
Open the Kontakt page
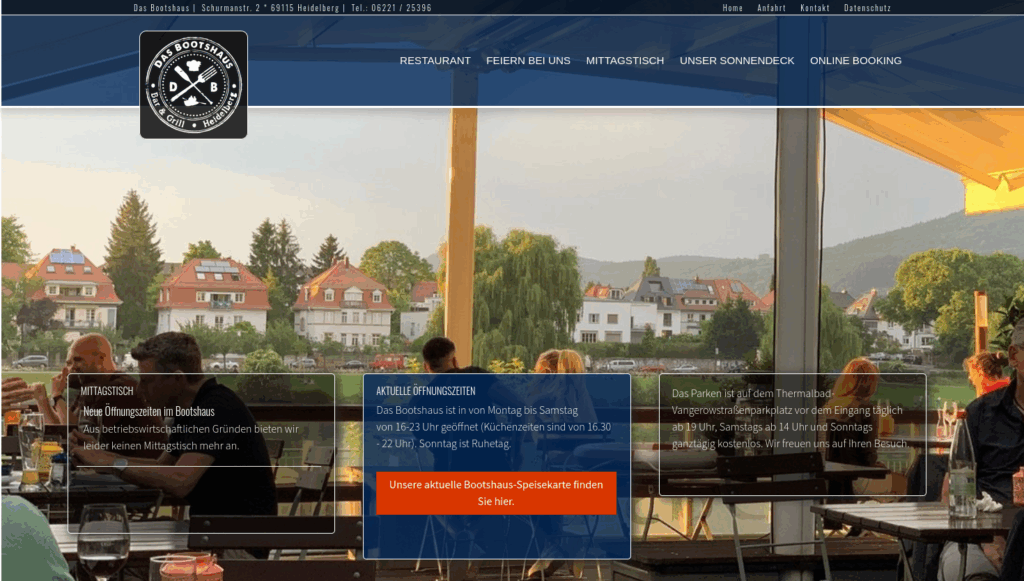(x=814, y=8)
